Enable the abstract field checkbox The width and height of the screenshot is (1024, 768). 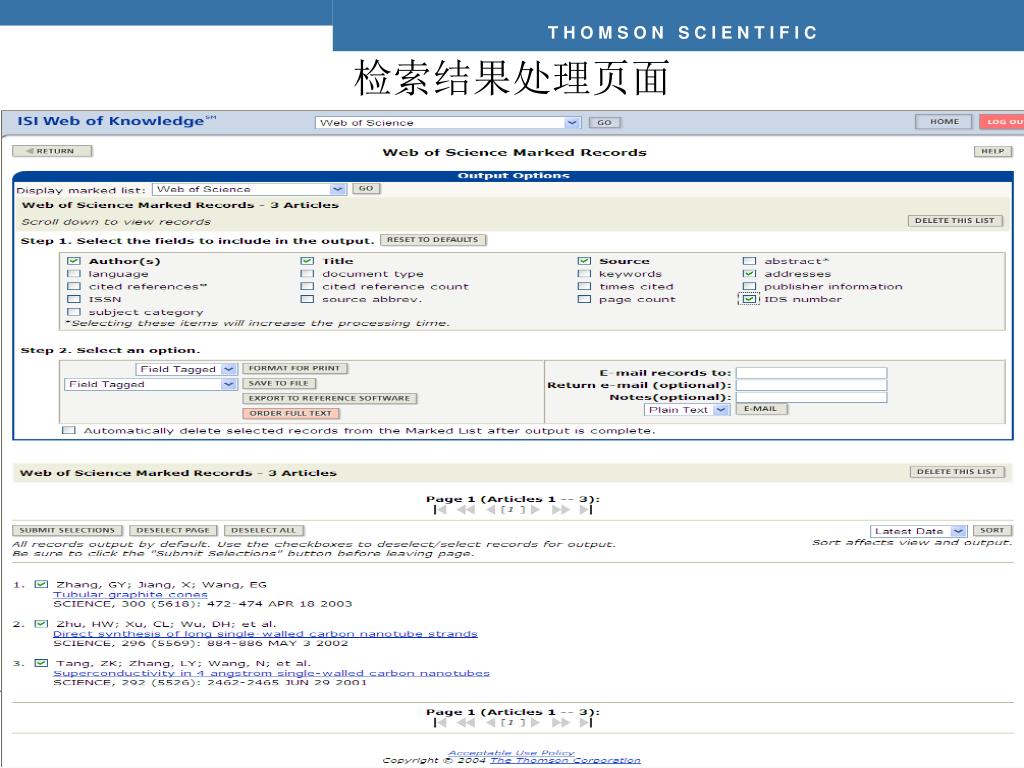coord(749,261)
